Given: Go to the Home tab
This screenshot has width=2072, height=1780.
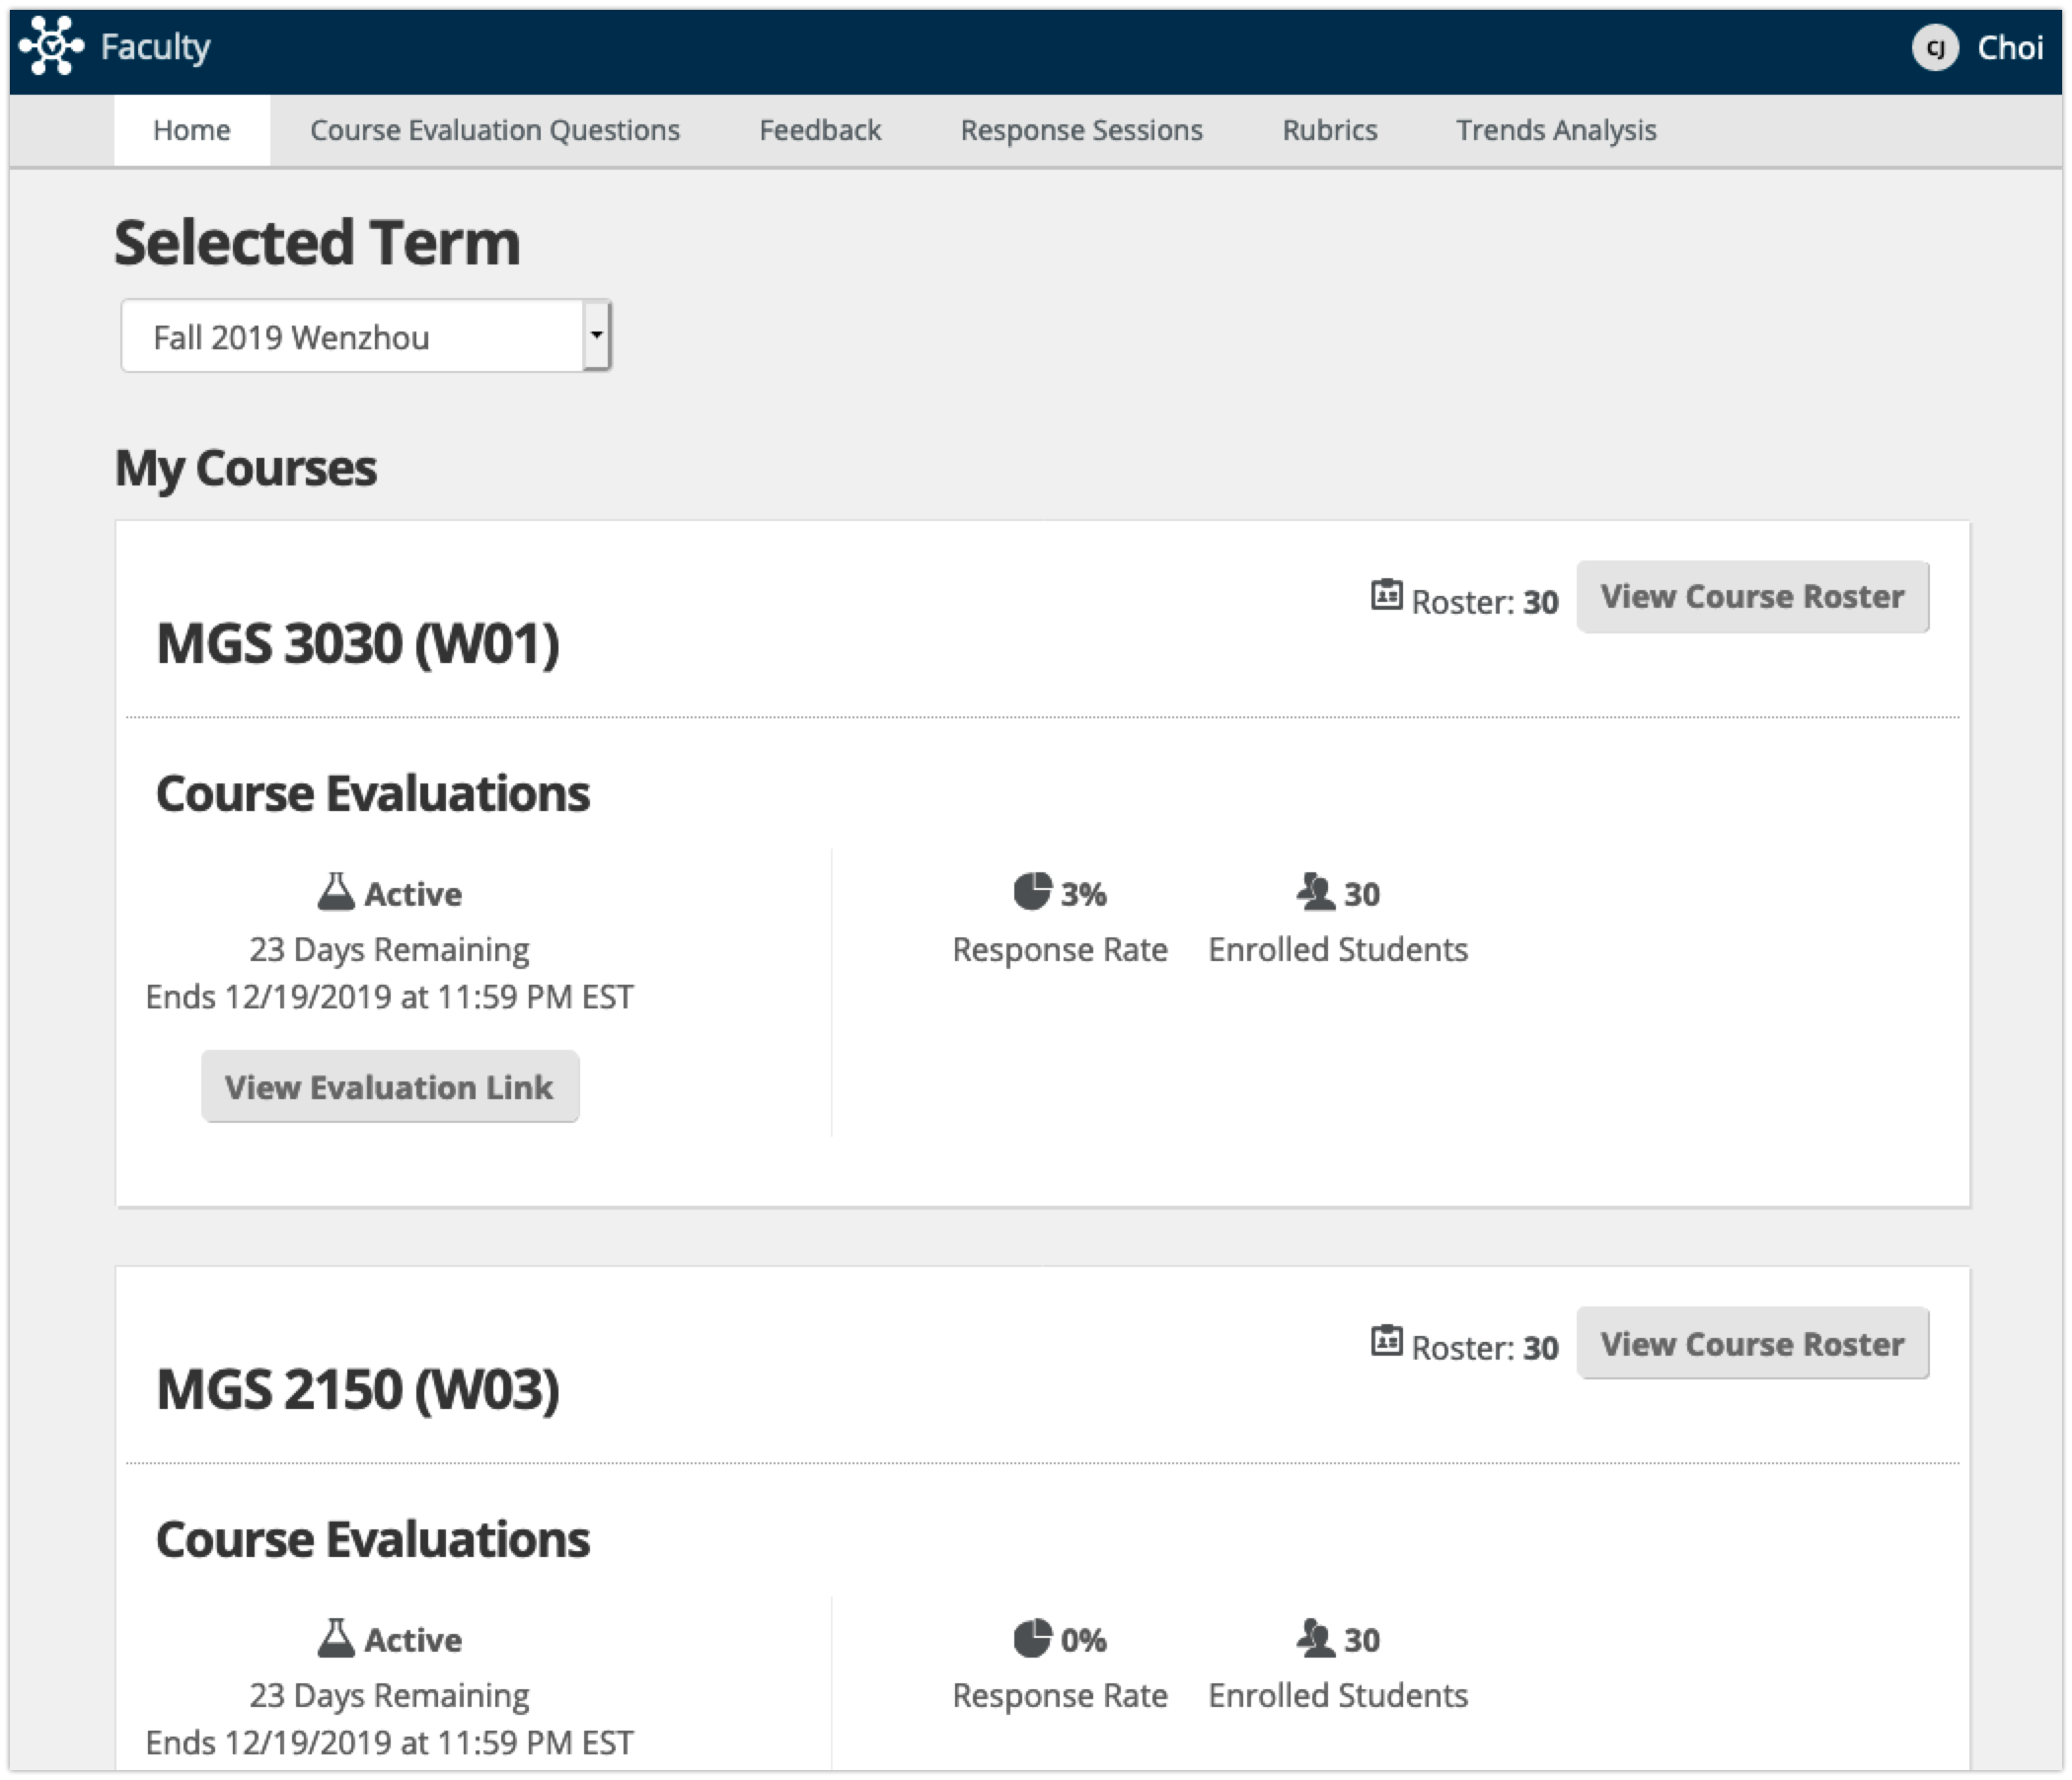Looking at the screenshot, I should (192, 130).
